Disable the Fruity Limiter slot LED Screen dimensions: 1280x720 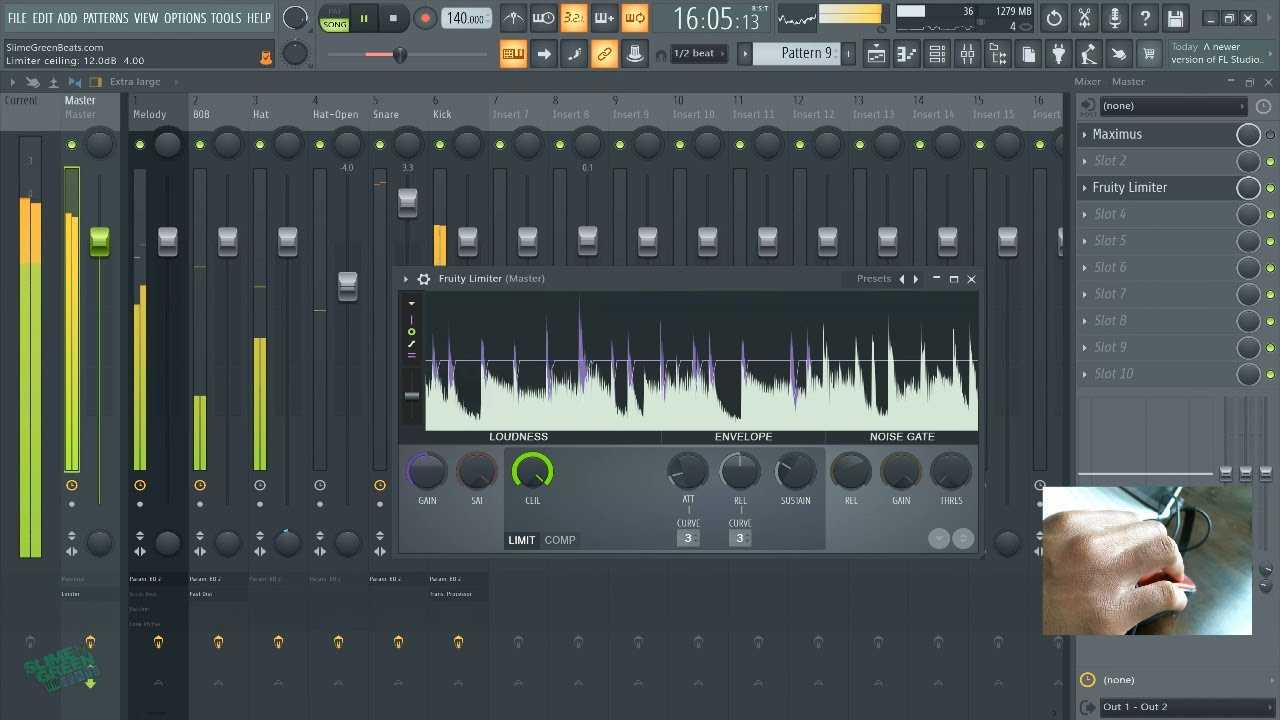pyautogui.click(x=1271, y=188)
